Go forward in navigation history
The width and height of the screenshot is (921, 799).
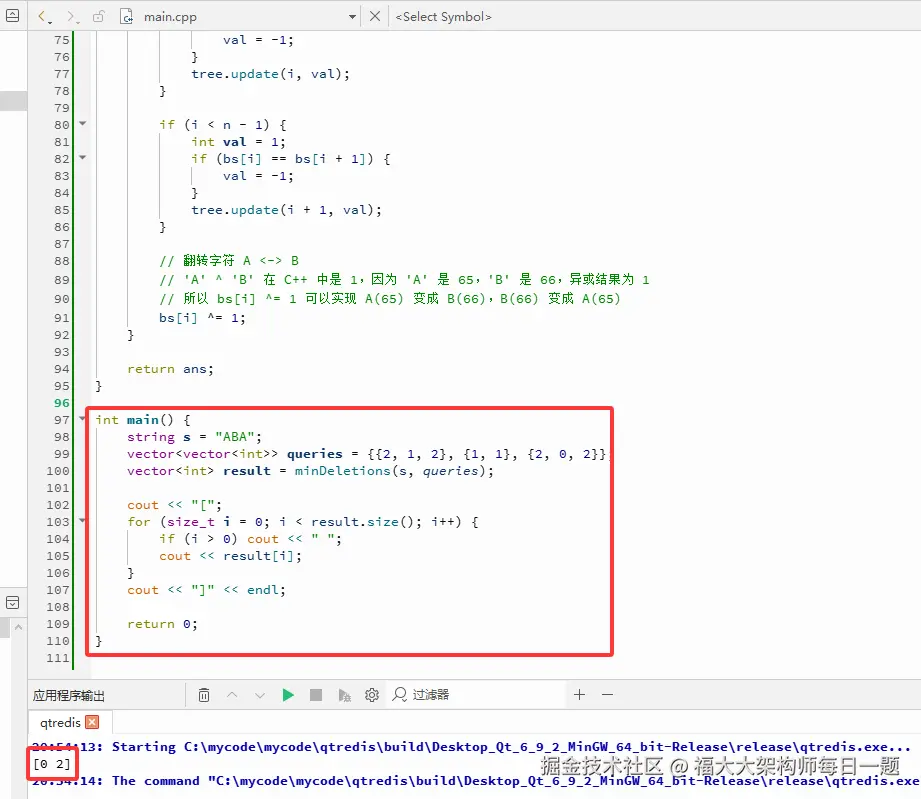(x=72, y=16)
